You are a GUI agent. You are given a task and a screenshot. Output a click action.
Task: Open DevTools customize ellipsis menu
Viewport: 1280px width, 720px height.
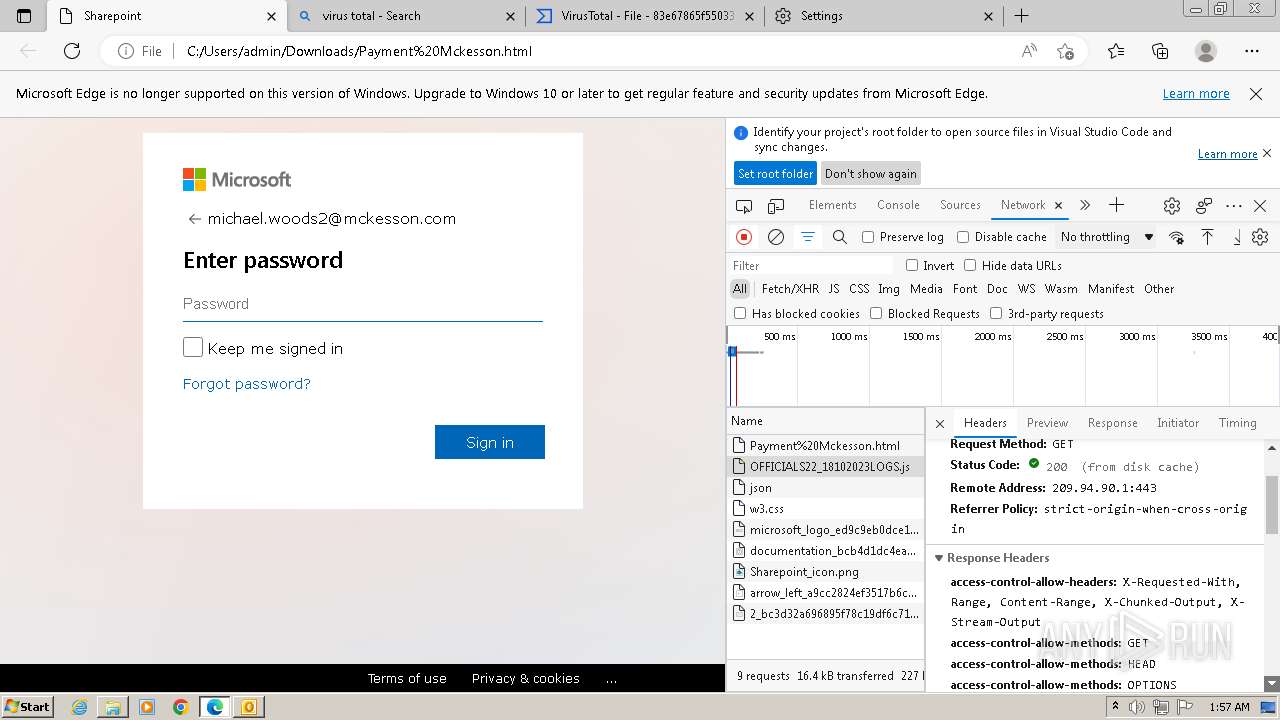coord(1234,205)
